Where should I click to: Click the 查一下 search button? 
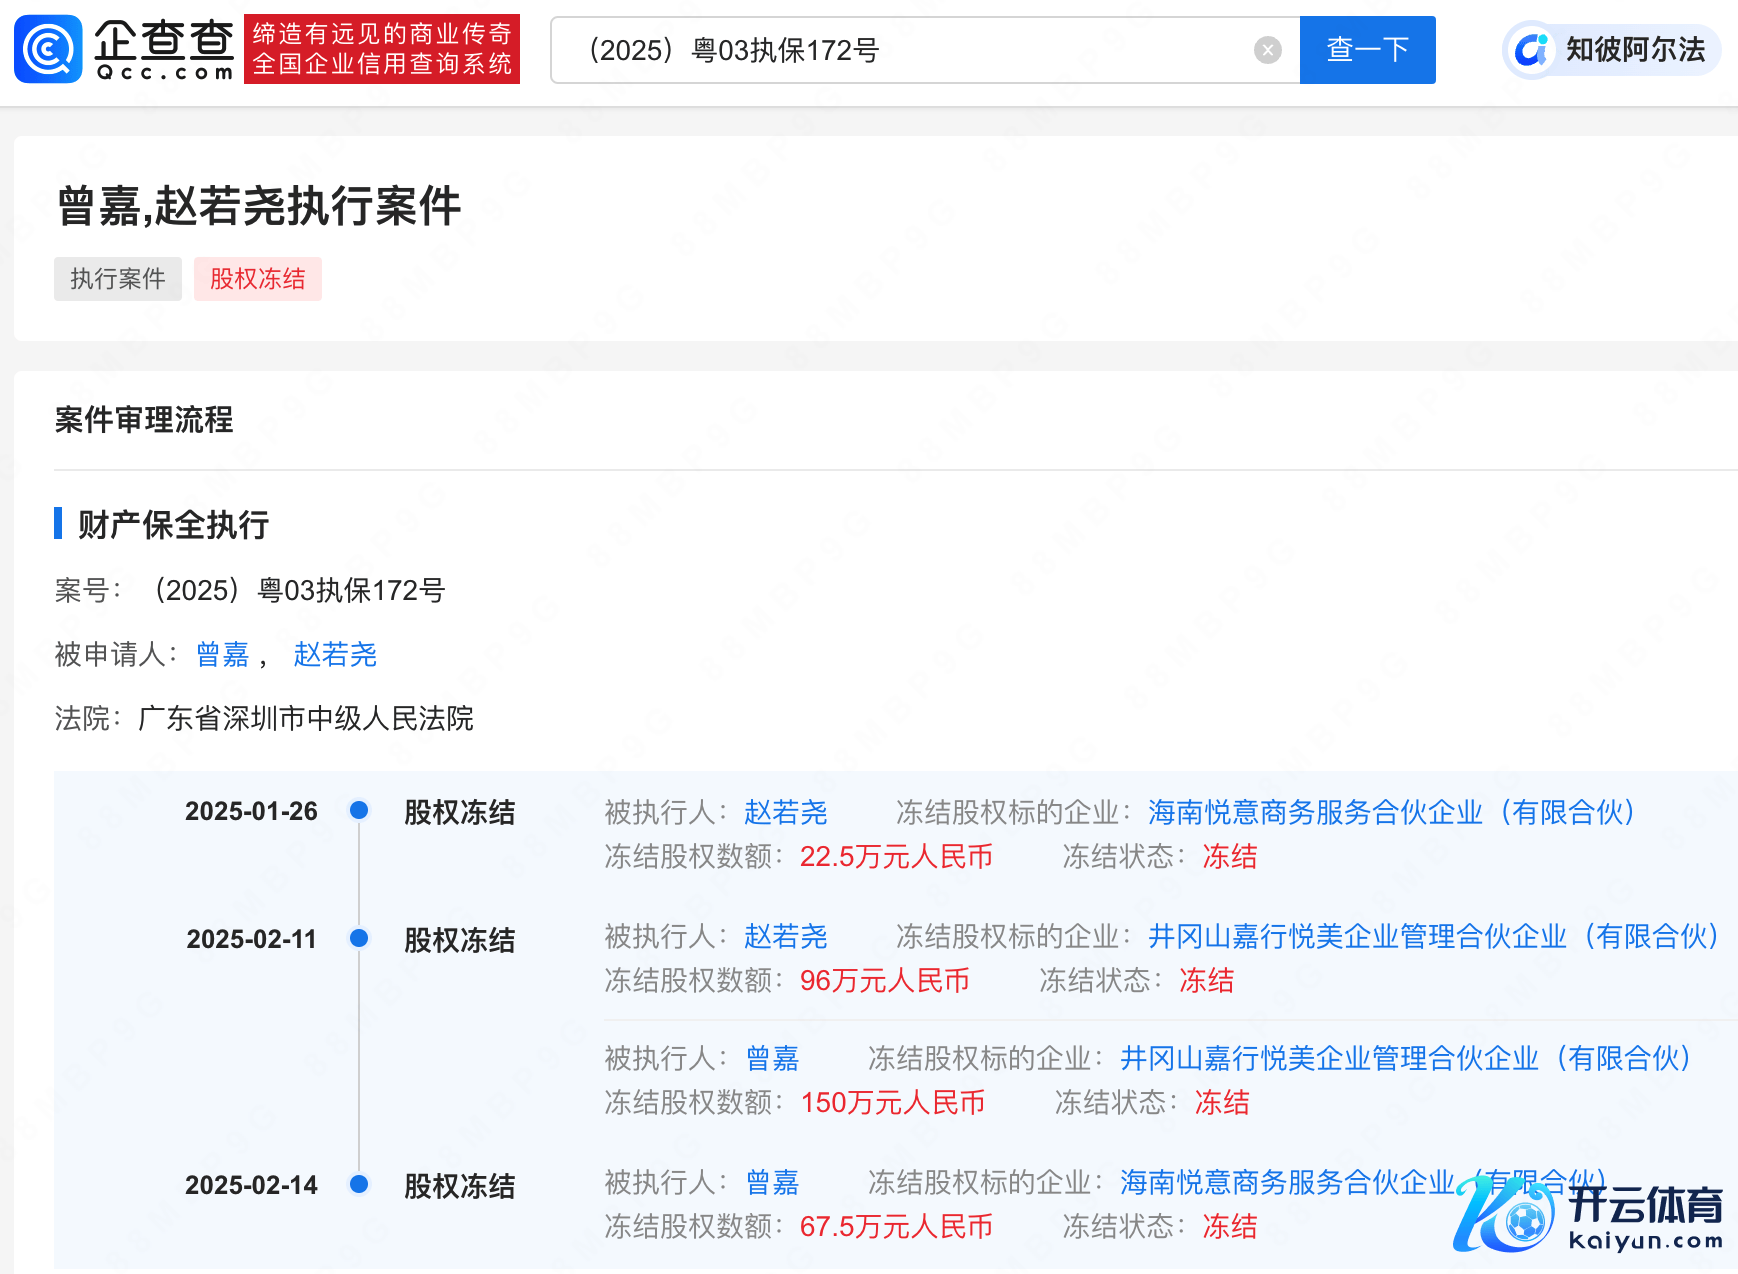click(x=1367, y=50)
